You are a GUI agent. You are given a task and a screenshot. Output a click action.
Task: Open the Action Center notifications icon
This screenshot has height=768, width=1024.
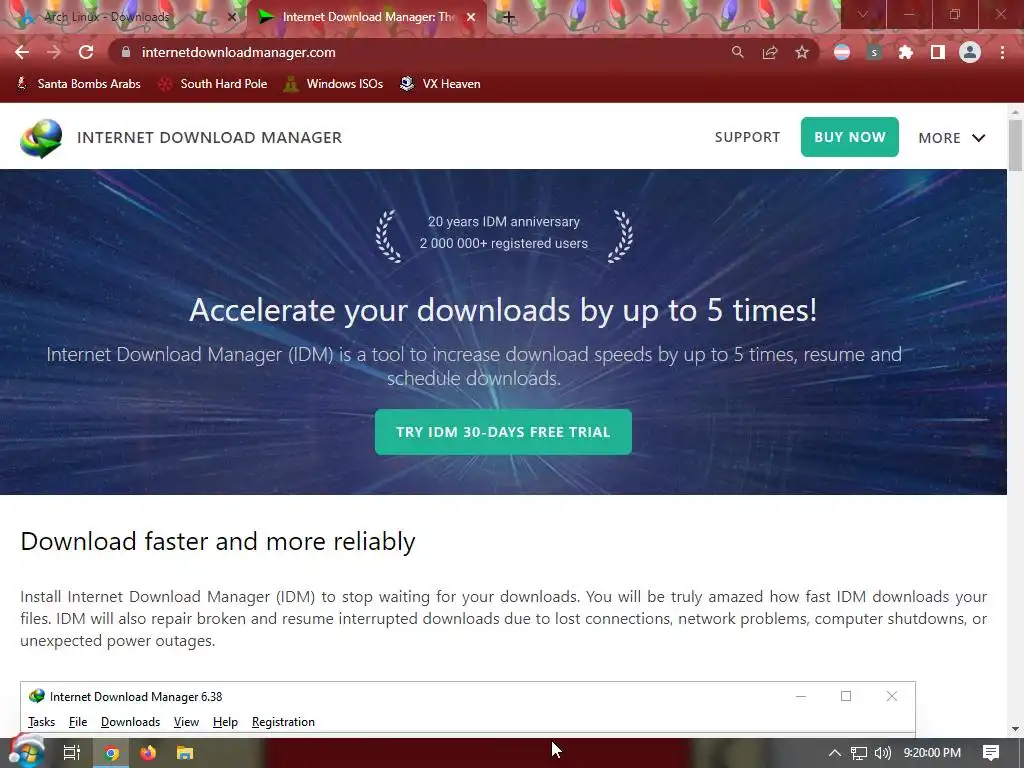pos(991,753)
